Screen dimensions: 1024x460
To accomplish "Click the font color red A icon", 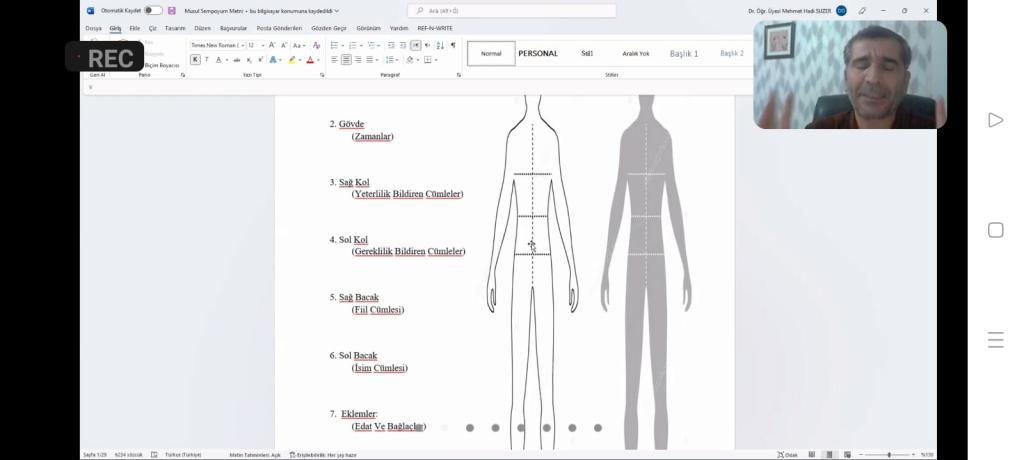I will (x=310, y=60).
